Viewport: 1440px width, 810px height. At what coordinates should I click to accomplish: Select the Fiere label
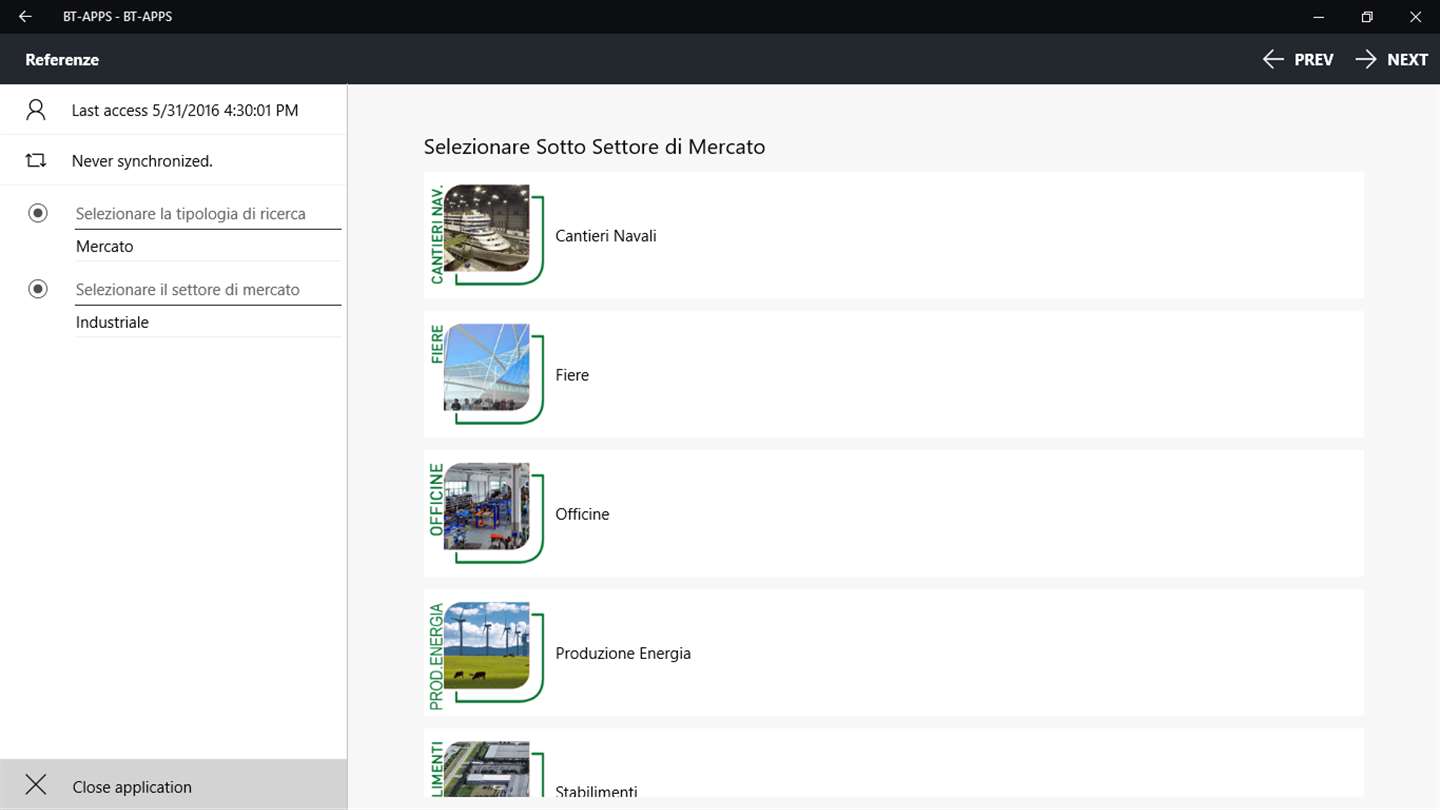(x=572, y=375)
